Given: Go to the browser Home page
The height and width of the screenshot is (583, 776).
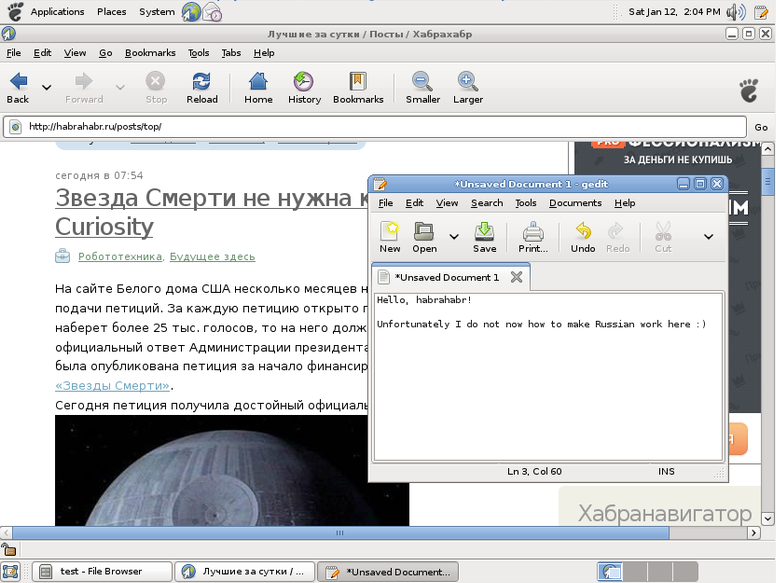Looking at the screenshot, I should [258, 88].
